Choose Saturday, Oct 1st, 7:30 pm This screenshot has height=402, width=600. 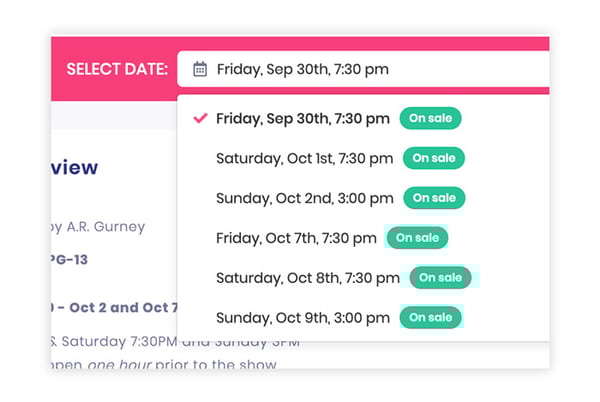point(304,158)
